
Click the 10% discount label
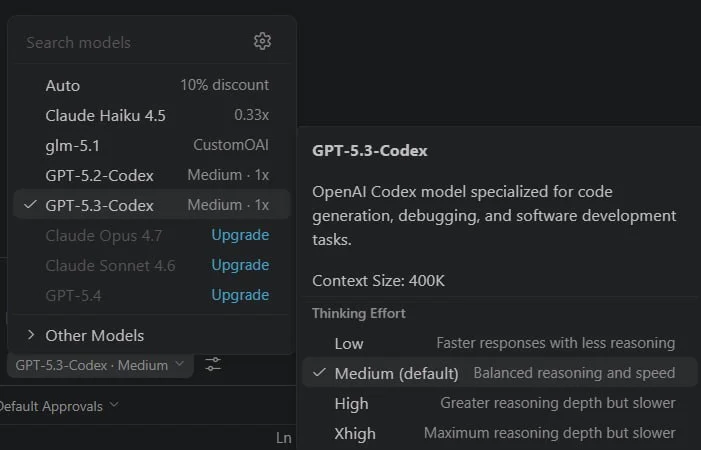[224, 85]
